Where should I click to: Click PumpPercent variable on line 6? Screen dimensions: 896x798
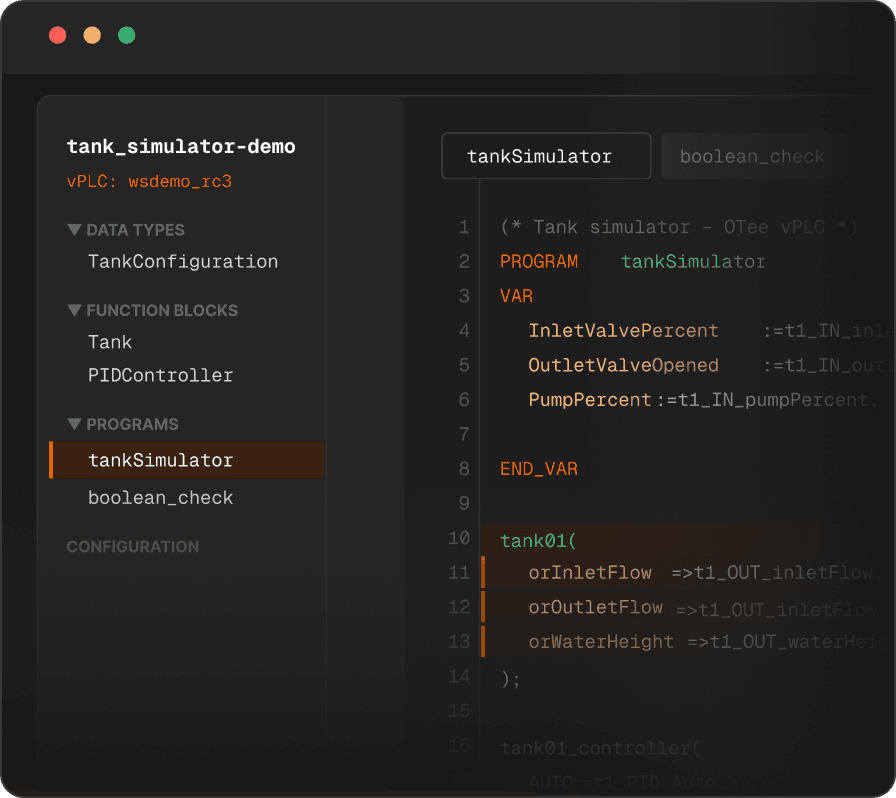(x=590, y=400)
